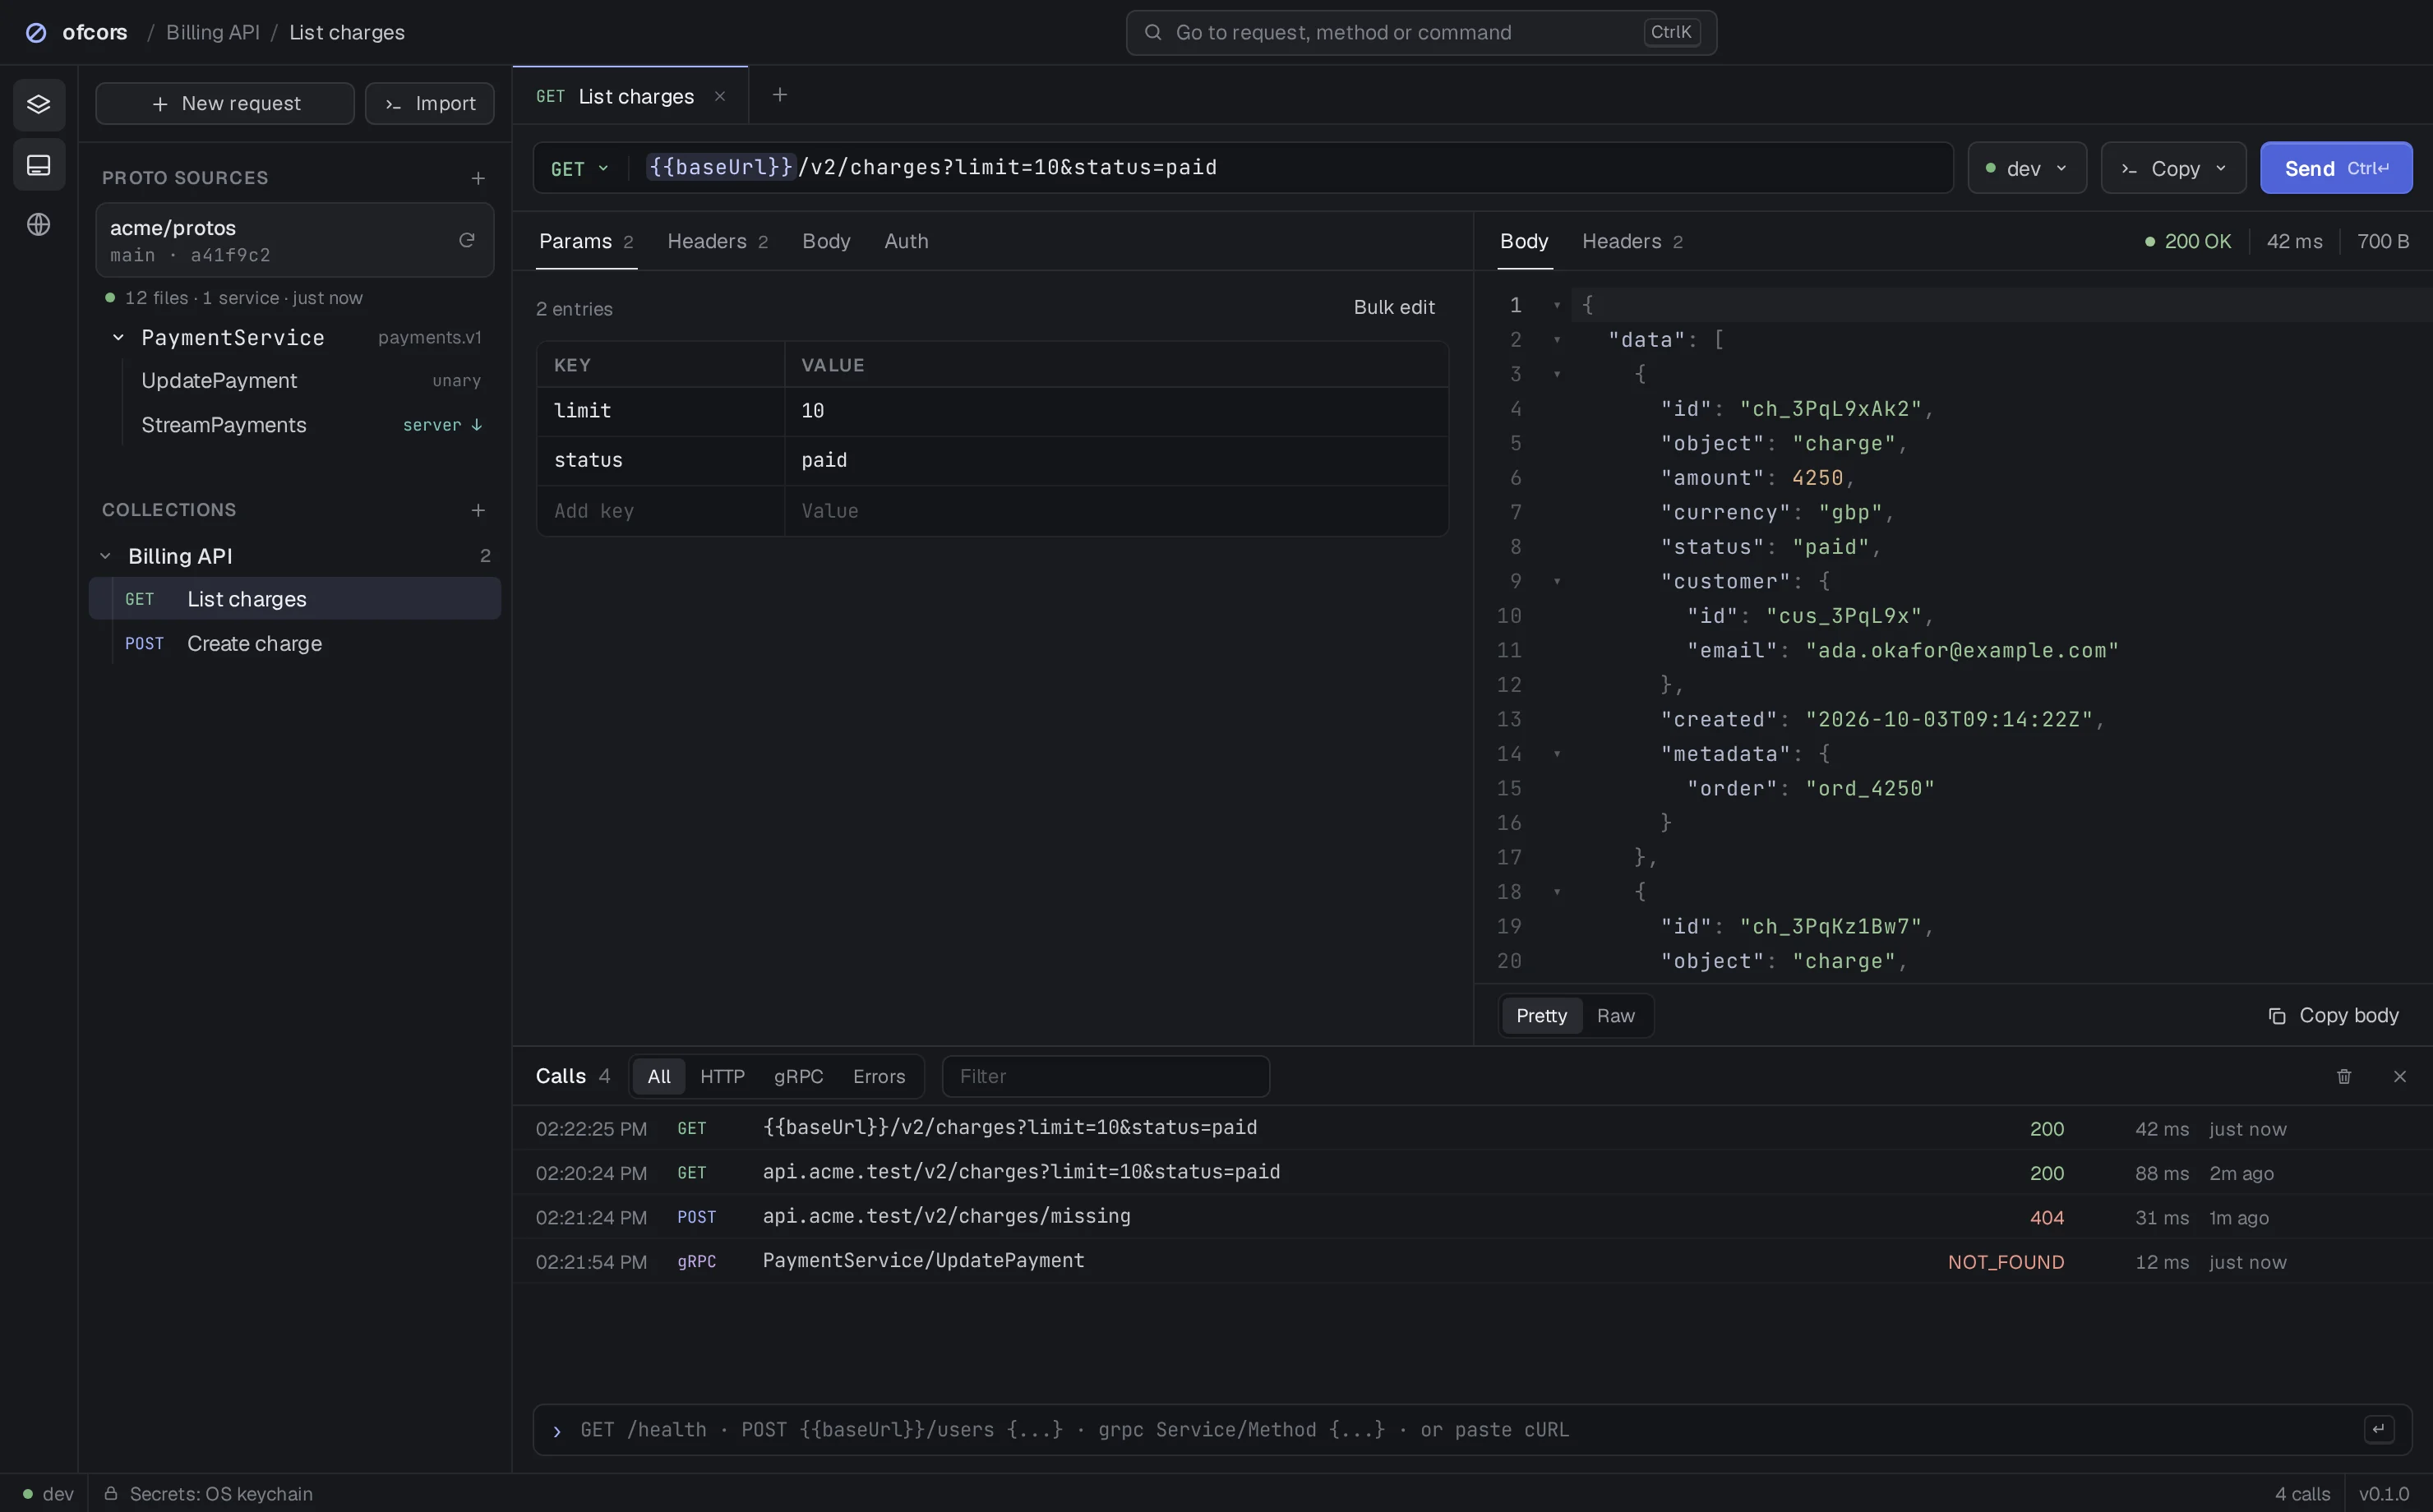Collapse JSON line 2 data array
Image resolution: width=2433 pixels, height=1512 pixels.
point(1557,340)
